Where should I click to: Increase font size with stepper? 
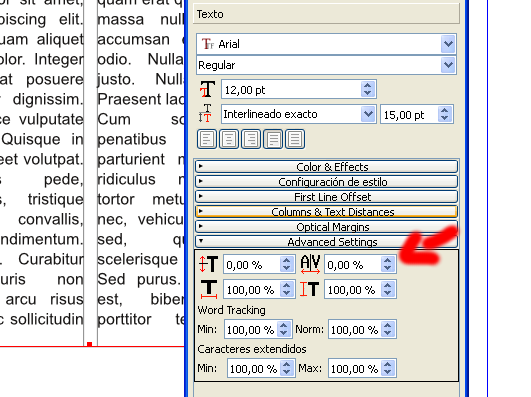[x=368, y=85]
